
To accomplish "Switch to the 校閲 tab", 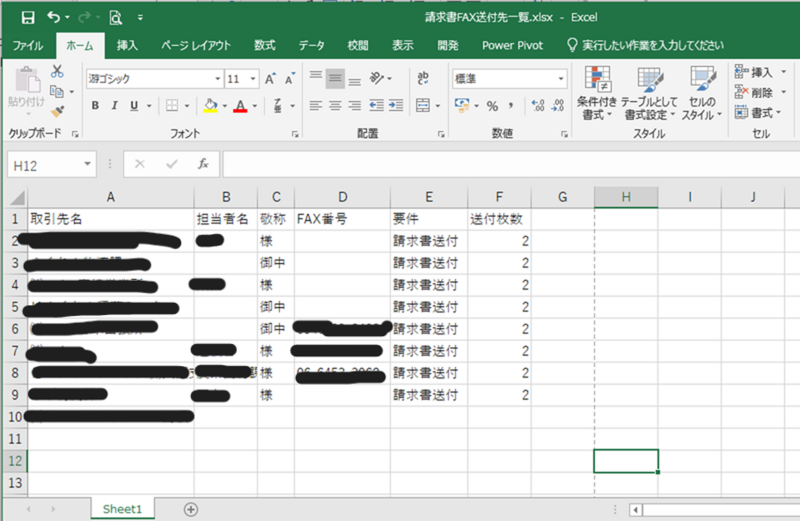I will pos(358,45).
